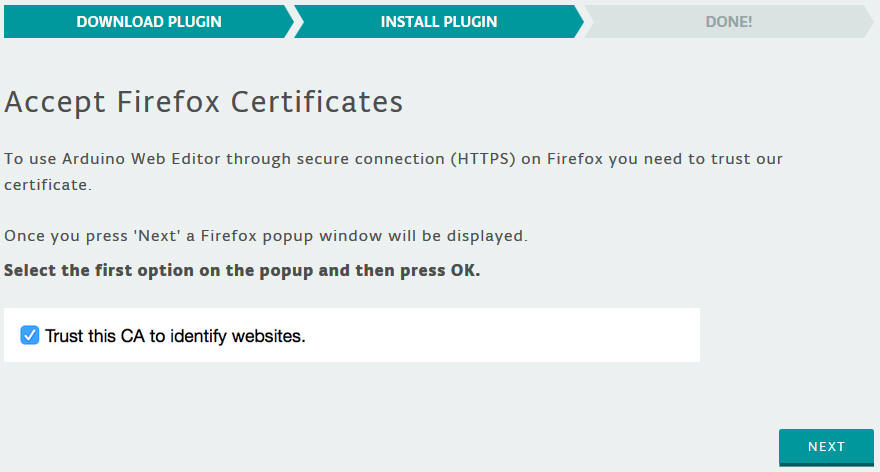Uncheck the Trust this CA checkbox
The width and height of the screenshot is (880, 472).
click(29, 335)
